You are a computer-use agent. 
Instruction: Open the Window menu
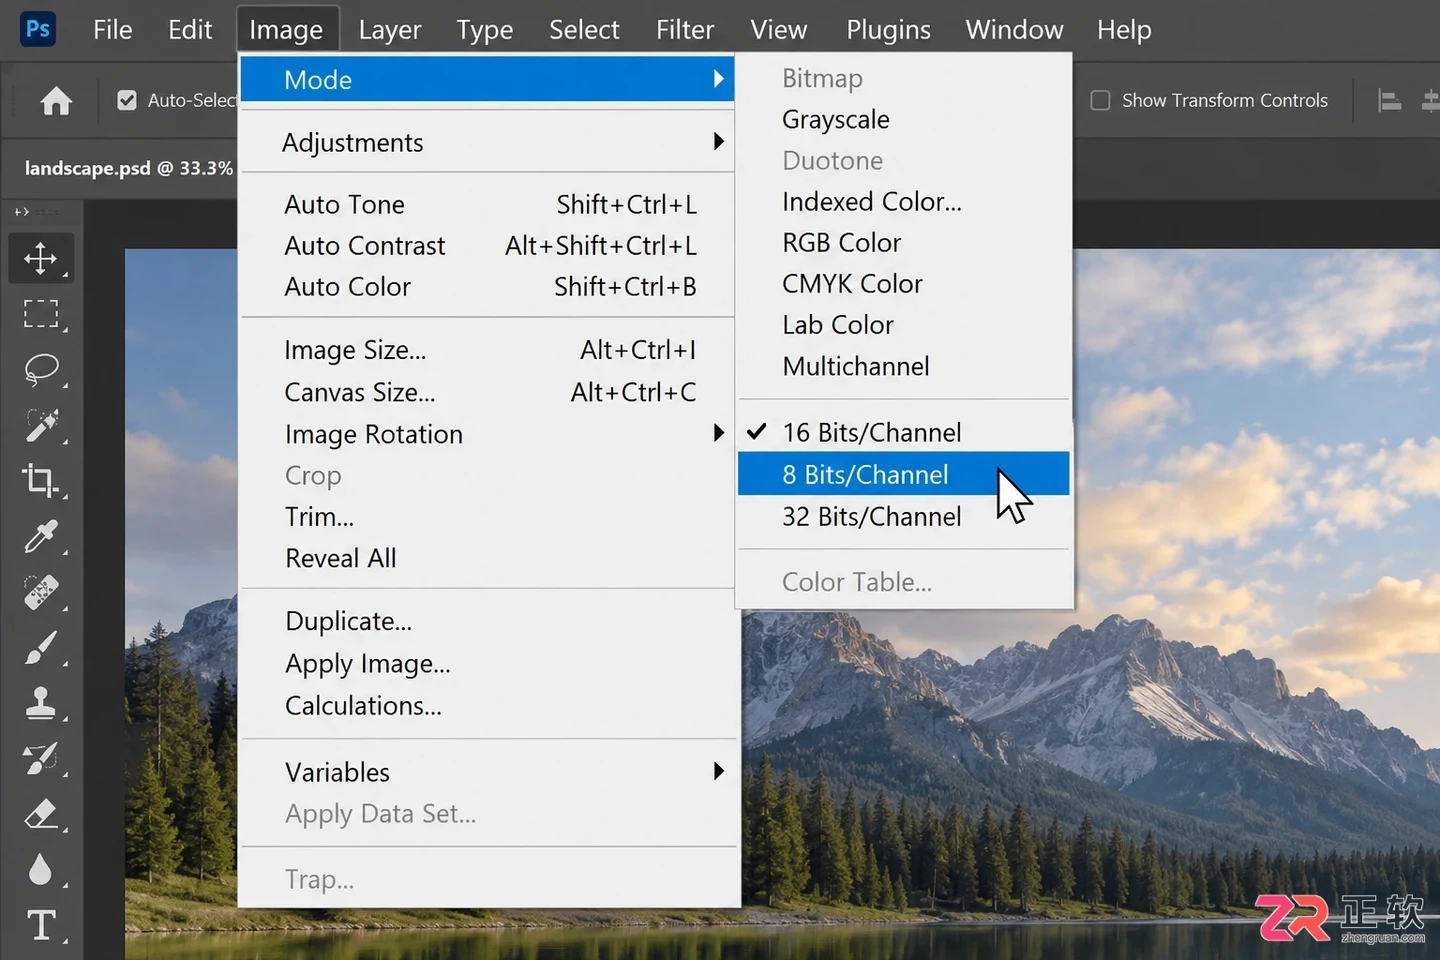click(x=1014, y=30)
